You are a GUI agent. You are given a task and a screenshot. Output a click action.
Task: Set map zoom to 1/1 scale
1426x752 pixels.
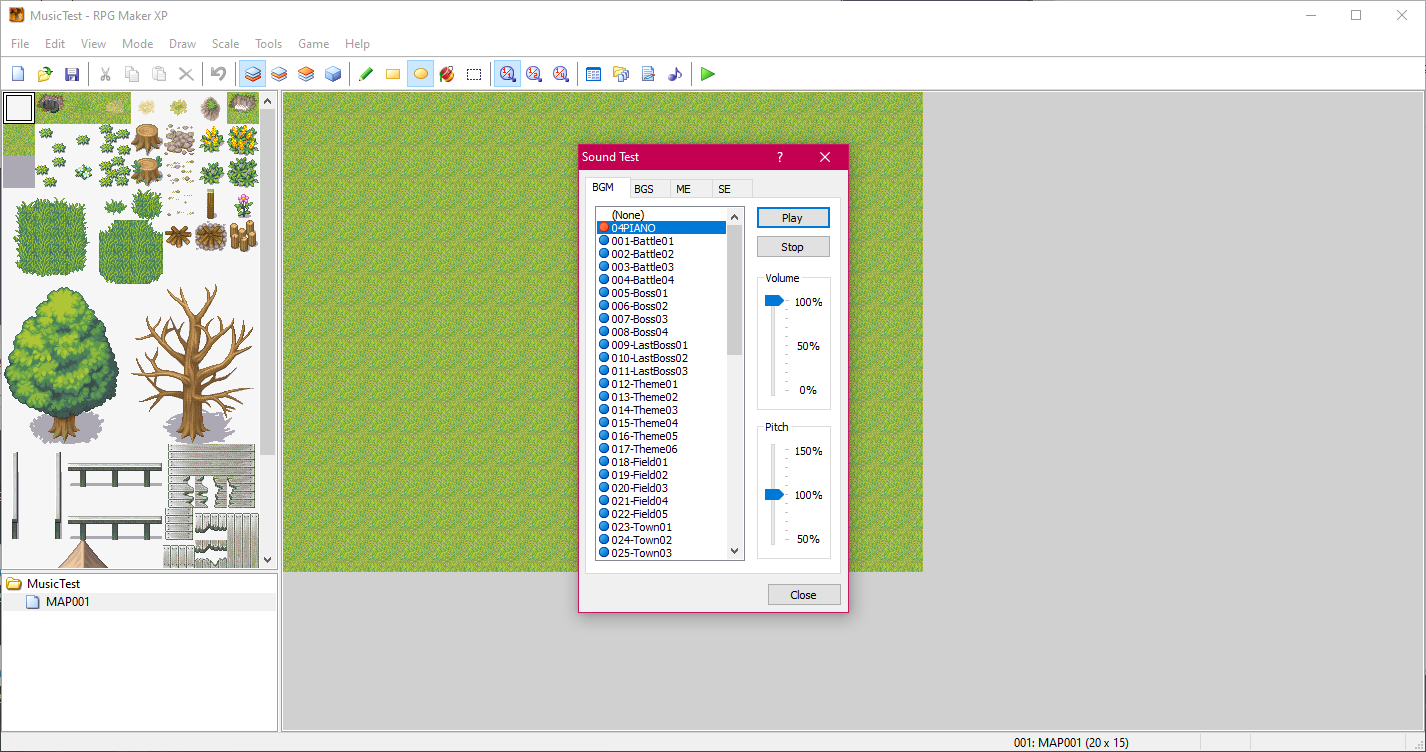point(508,74)
